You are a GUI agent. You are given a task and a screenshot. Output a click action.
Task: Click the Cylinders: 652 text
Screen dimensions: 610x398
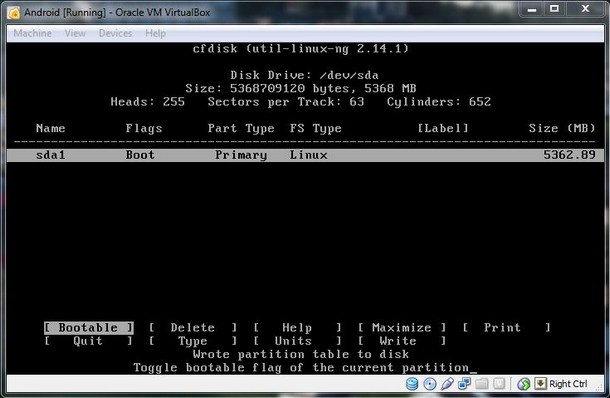[x=439, y=102]
